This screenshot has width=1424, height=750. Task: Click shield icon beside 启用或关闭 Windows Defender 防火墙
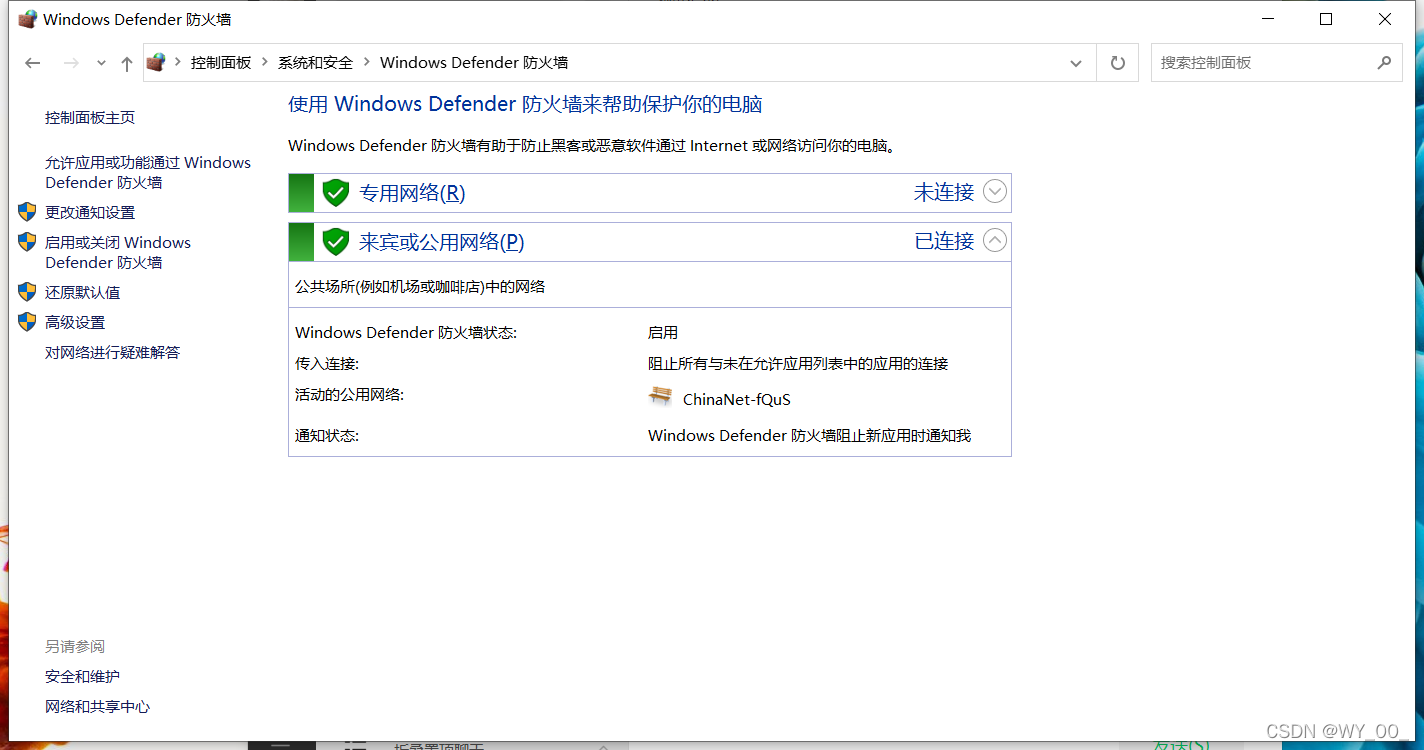point(27,242)
